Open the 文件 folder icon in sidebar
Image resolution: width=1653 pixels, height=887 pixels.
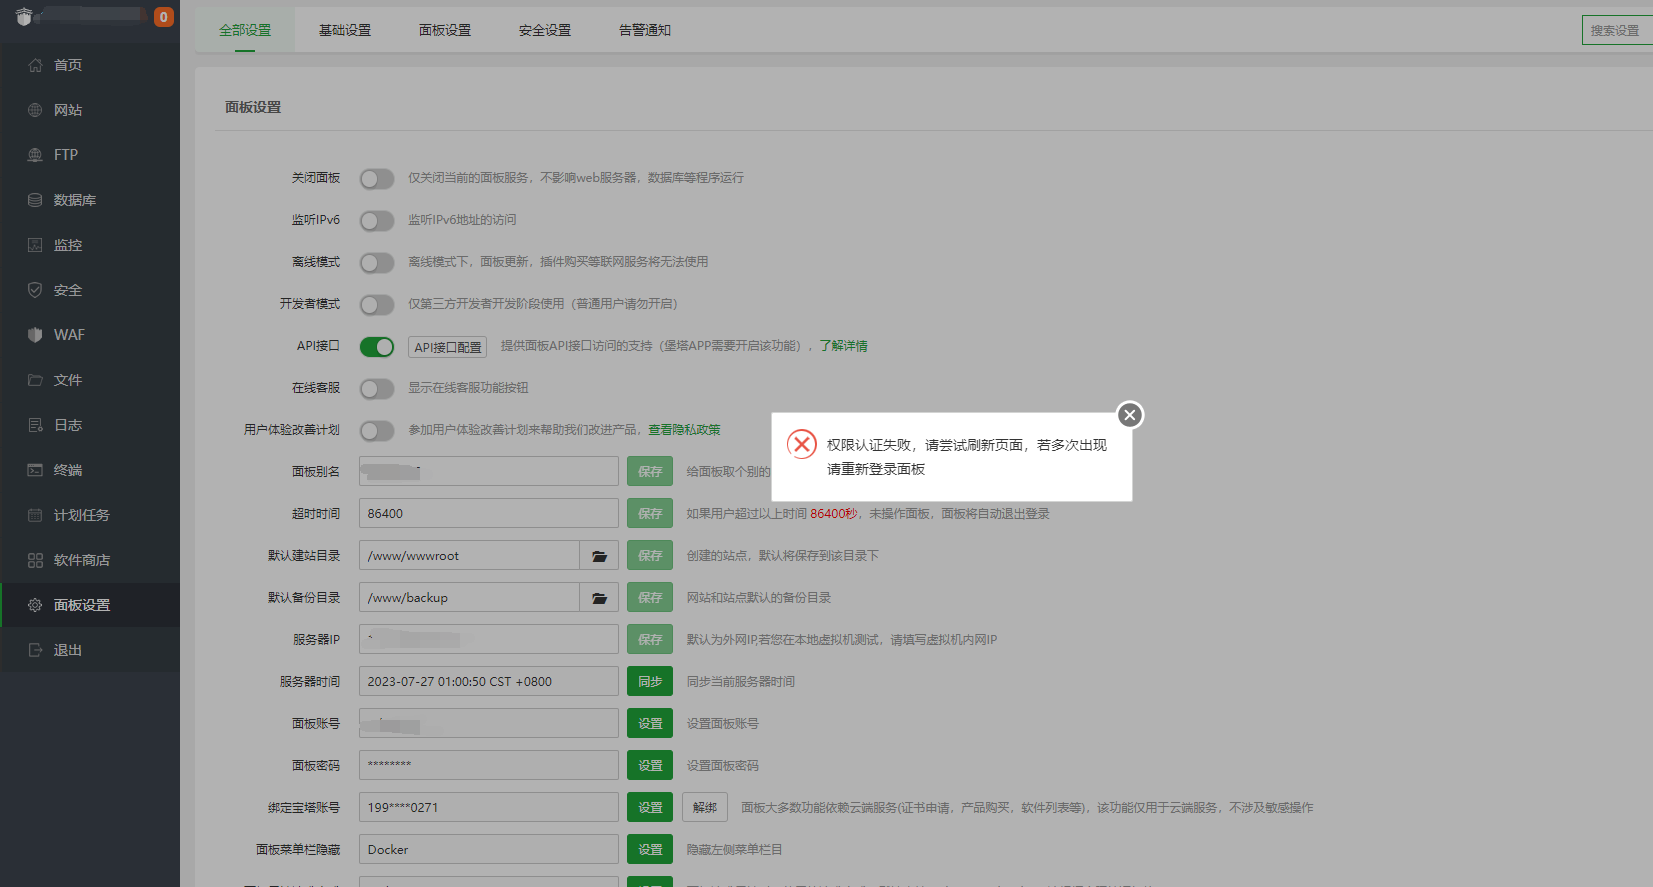pos(35,380)
